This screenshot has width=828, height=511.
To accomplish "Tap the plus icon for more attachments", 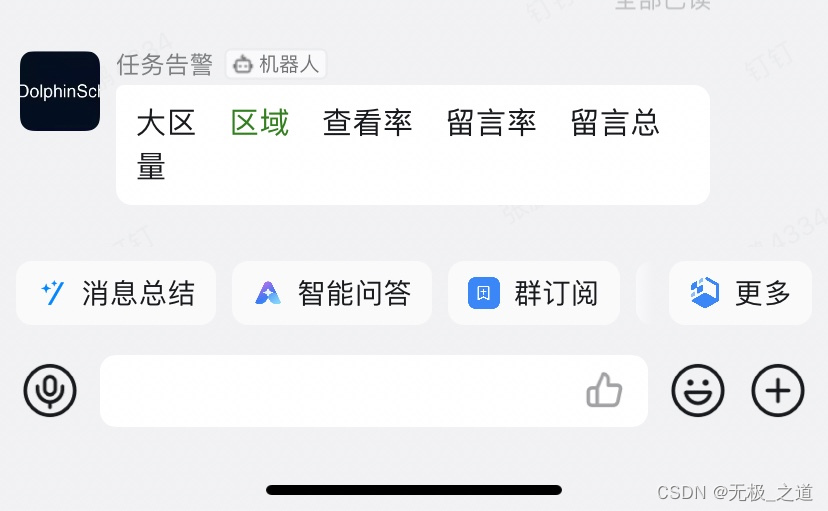I will click(778, 391).
